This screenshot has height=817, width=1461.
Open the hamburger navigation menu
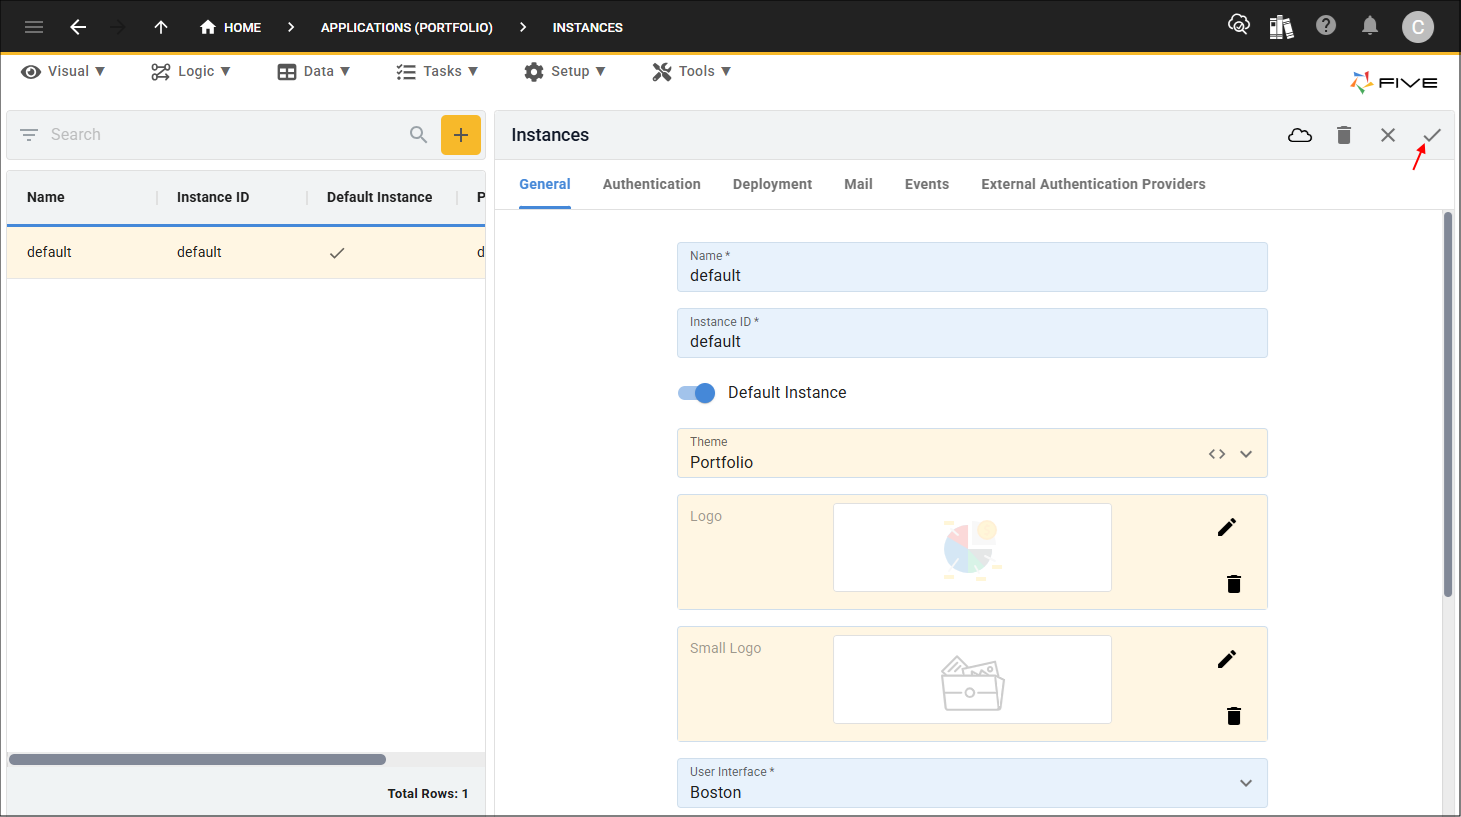pyautogui.click(x=34, y=27)
